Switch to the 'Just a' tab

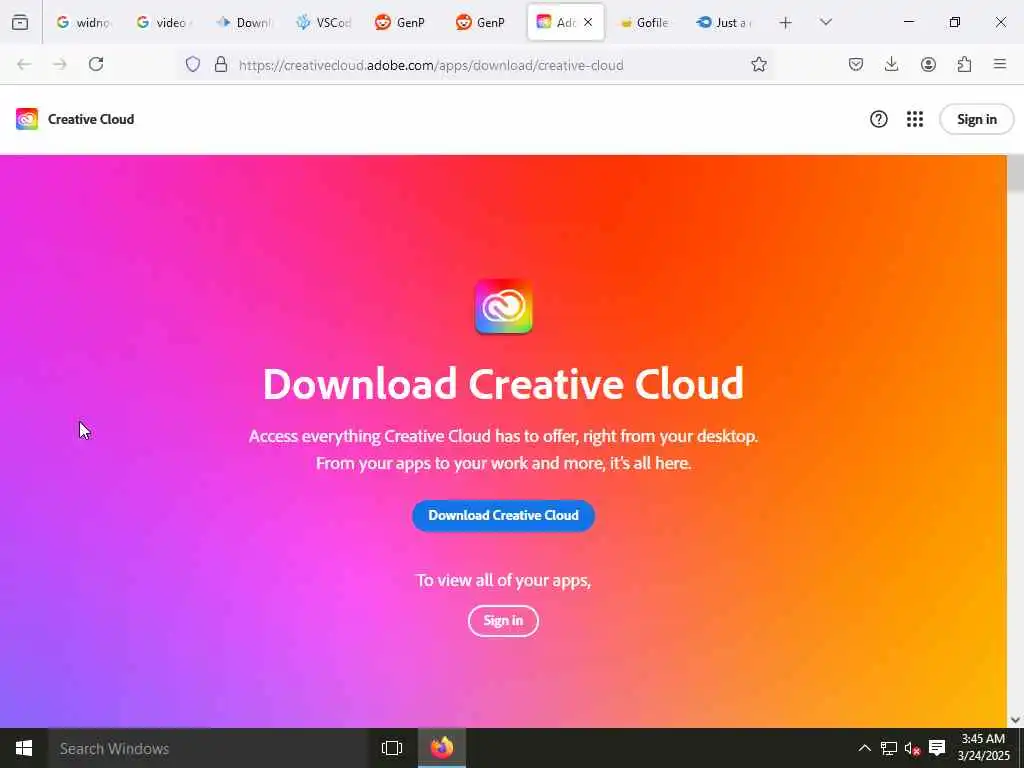click(x=725, y=22)
